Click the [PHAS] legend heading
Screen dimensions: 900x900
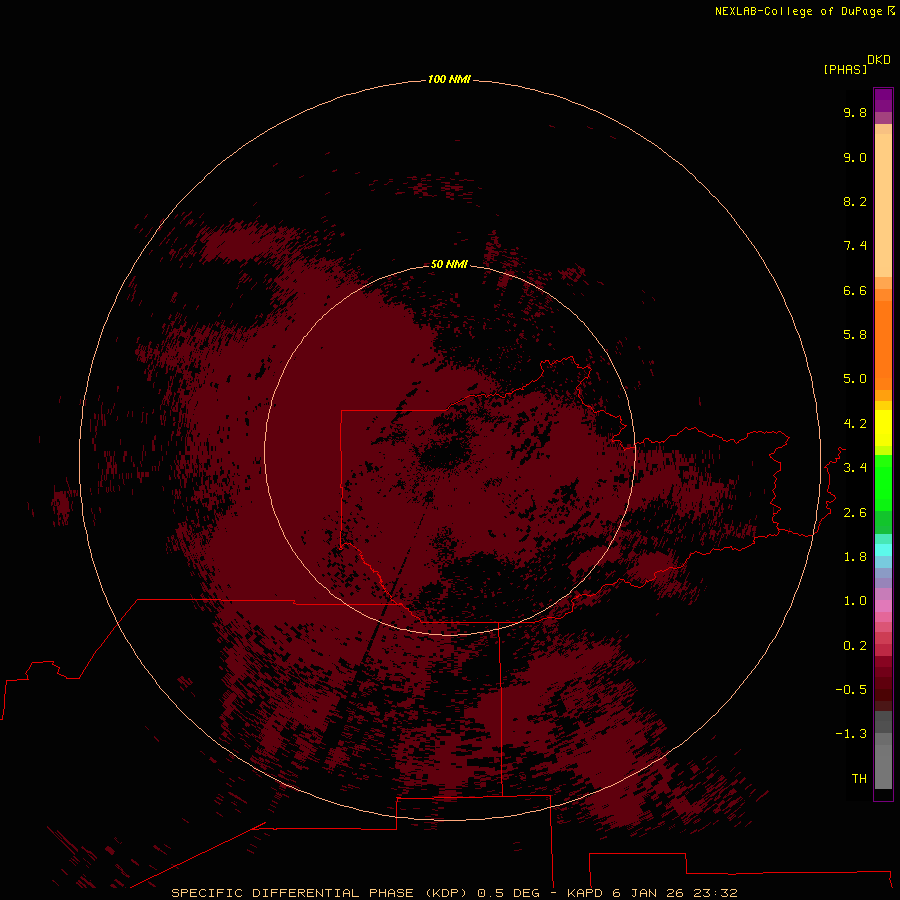click(844, 69)
